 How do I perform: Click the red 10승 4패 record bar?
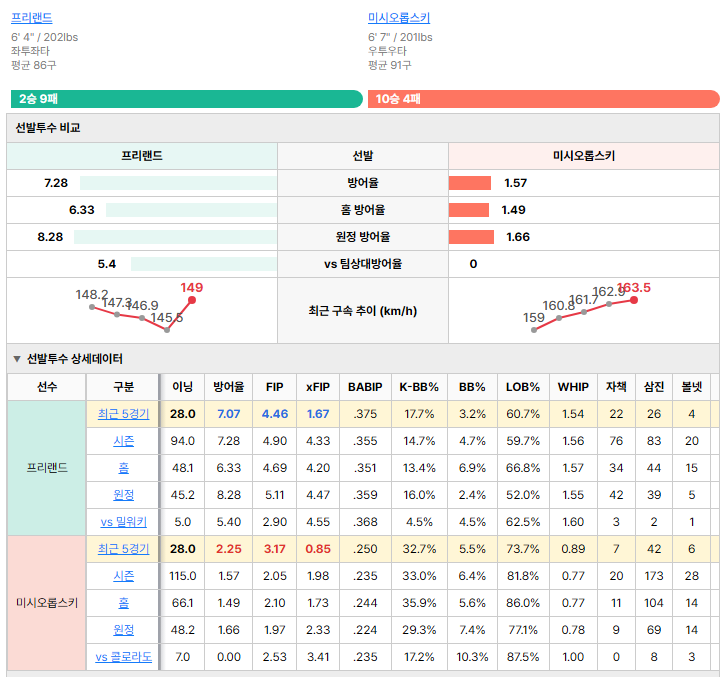coord(544,99)
